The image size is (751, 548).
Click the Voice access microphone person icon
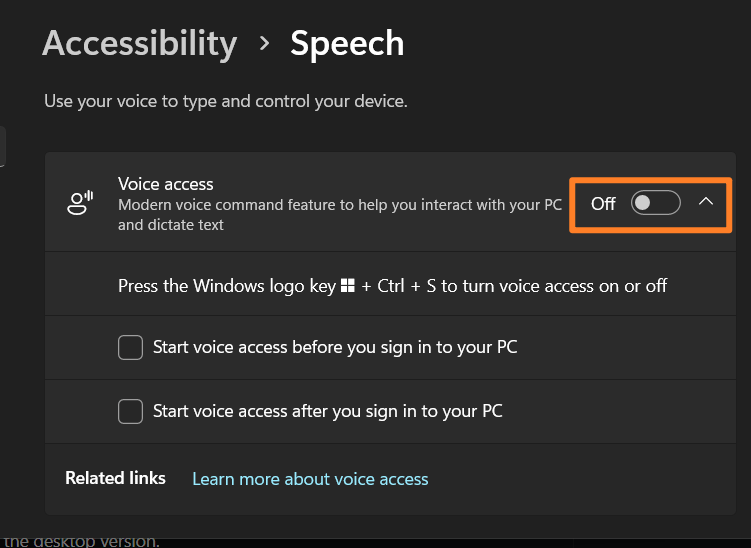pyautogui.click(x=80, y=203)
